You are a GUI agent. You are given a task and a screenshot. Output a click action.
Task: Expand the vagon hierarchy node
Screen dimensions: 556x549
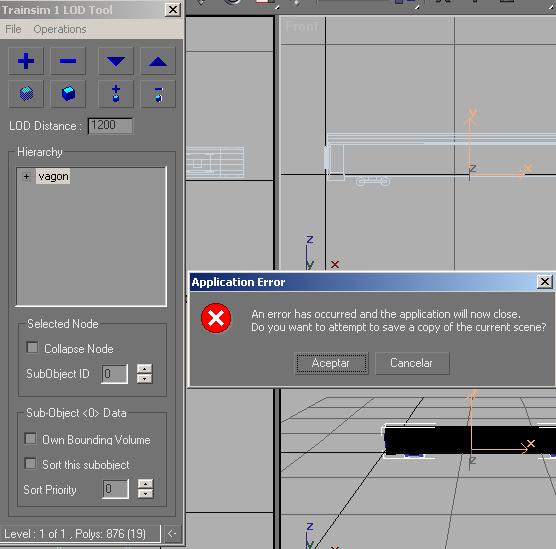point(26,176)
